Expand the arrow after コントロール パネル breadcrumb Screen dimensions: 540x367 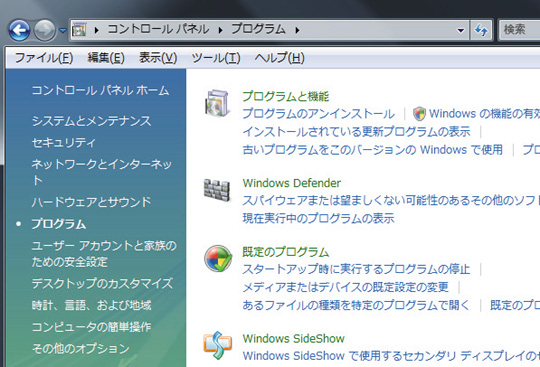pyautogui.click(x=220, y=30)
